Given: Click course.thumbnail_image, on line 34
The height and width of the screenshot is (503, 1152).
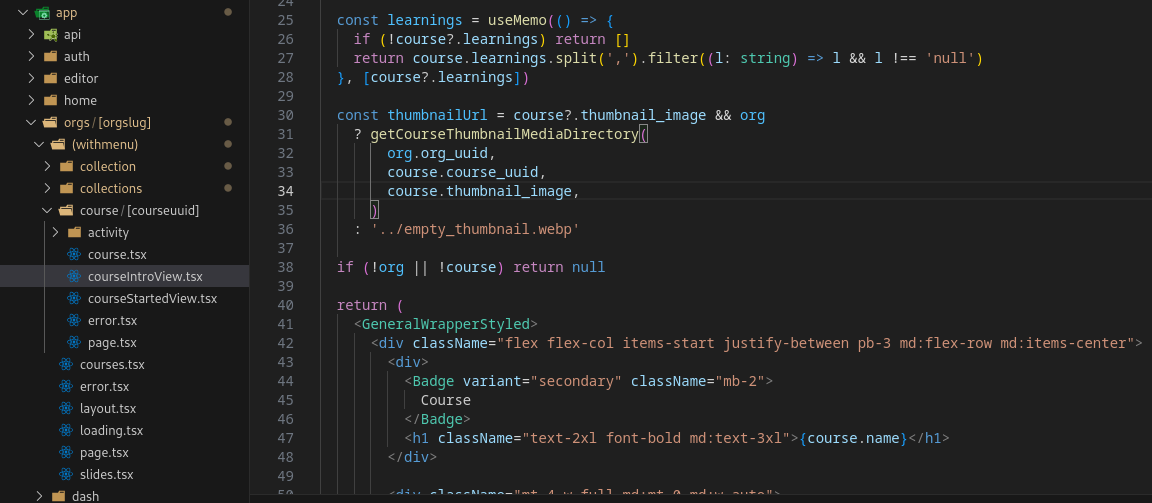Looking at the screenshot, I should click(483, 192).
